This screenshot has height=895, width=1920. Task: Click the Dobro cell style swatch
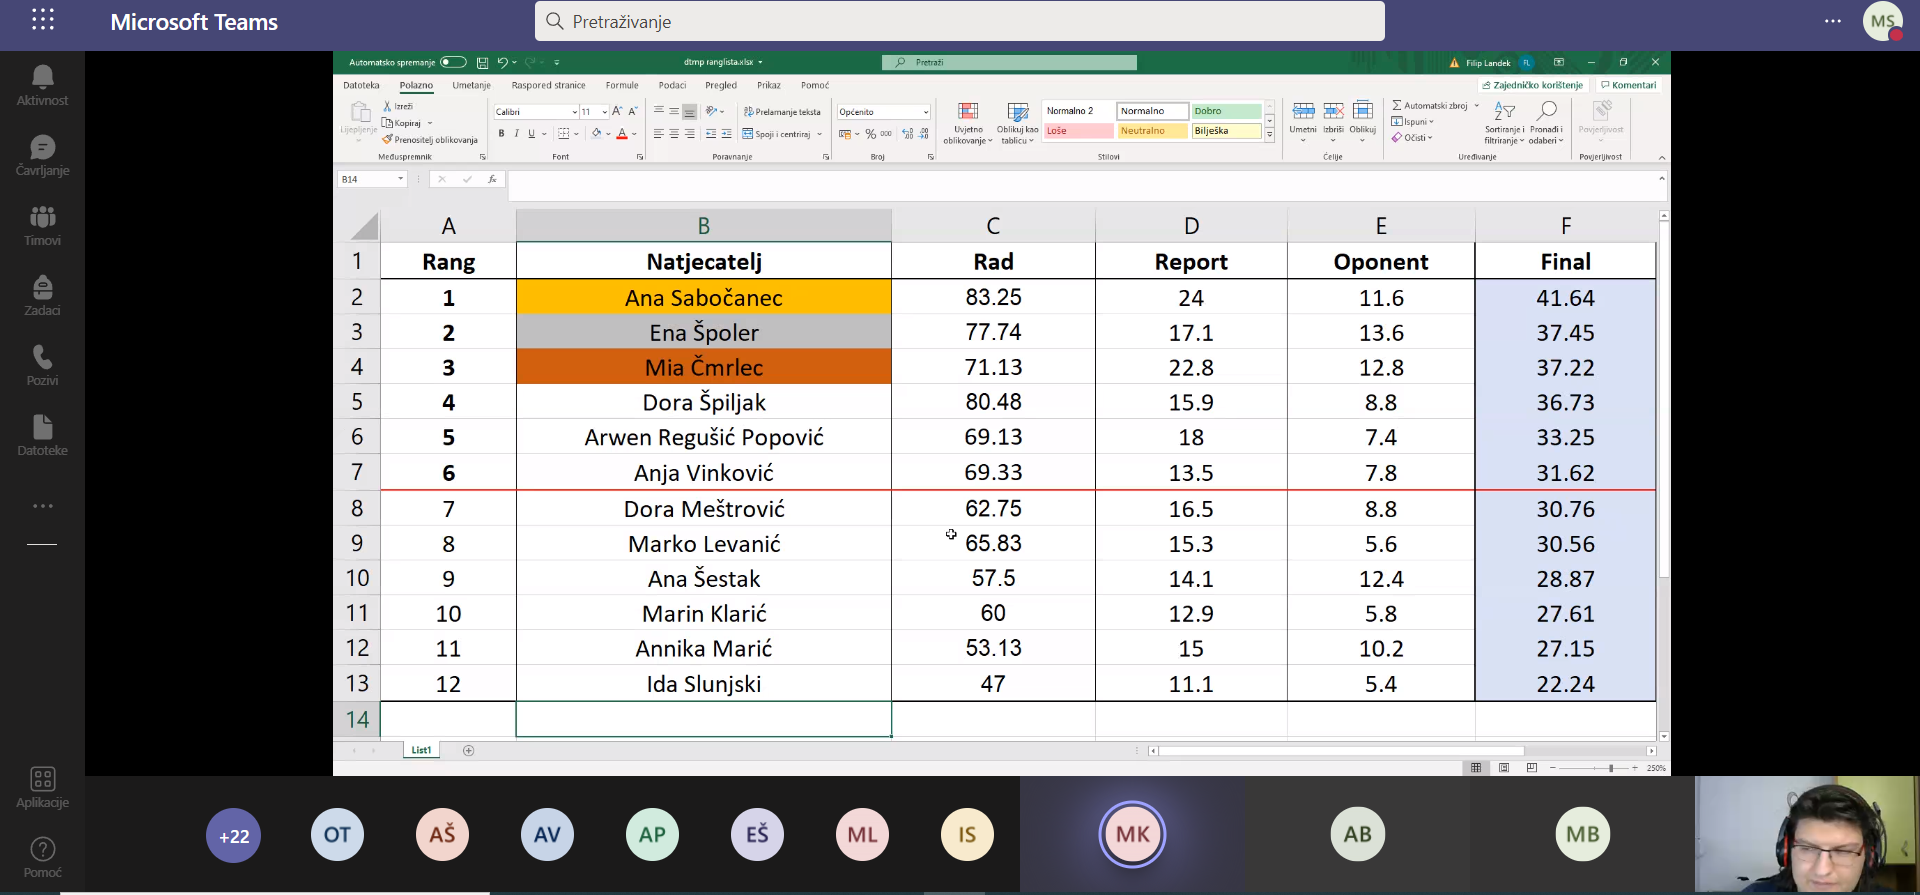point(1226,111)
